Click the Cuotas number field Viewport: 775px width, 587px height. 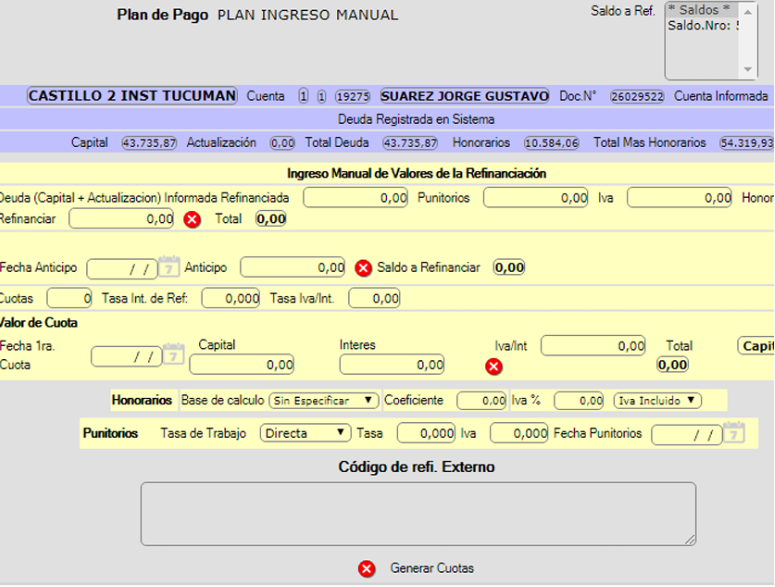(70, 298)
